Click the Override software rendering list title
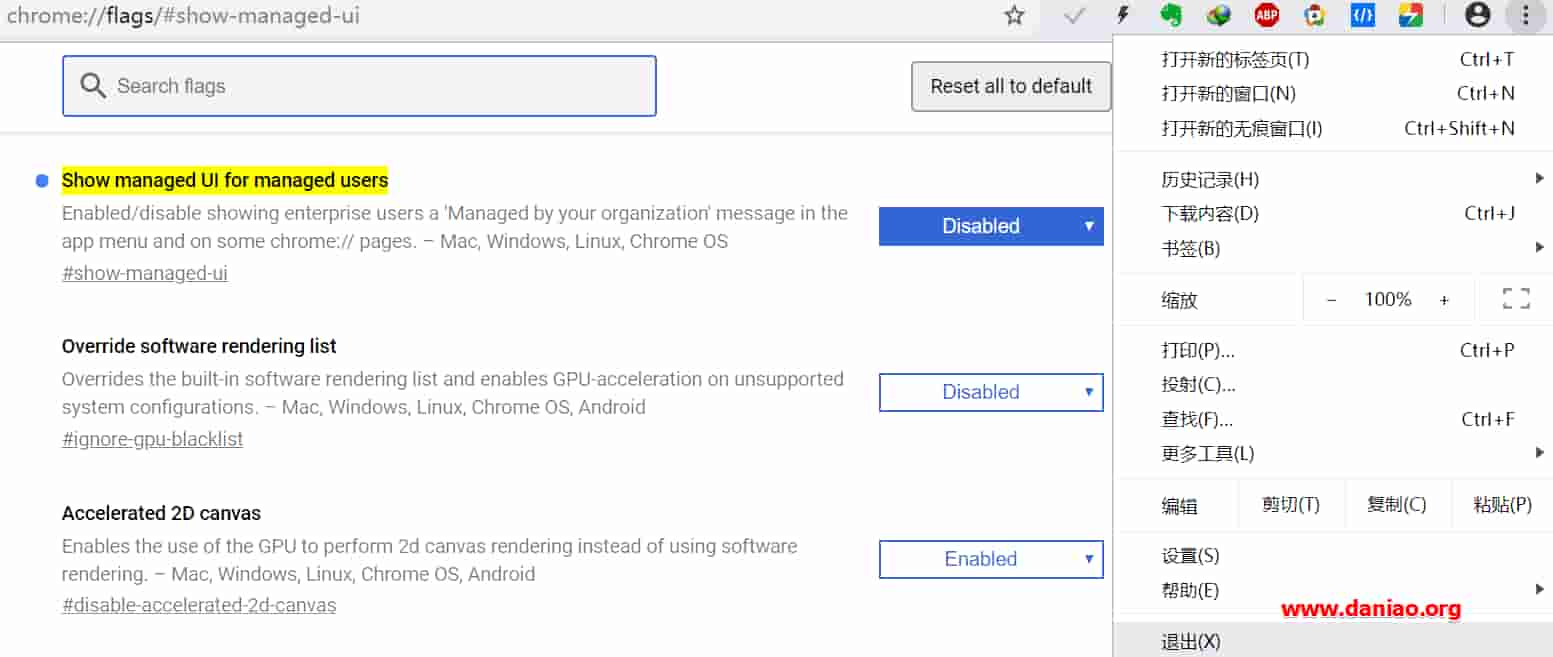1553x657 pixels. point(199,346)
